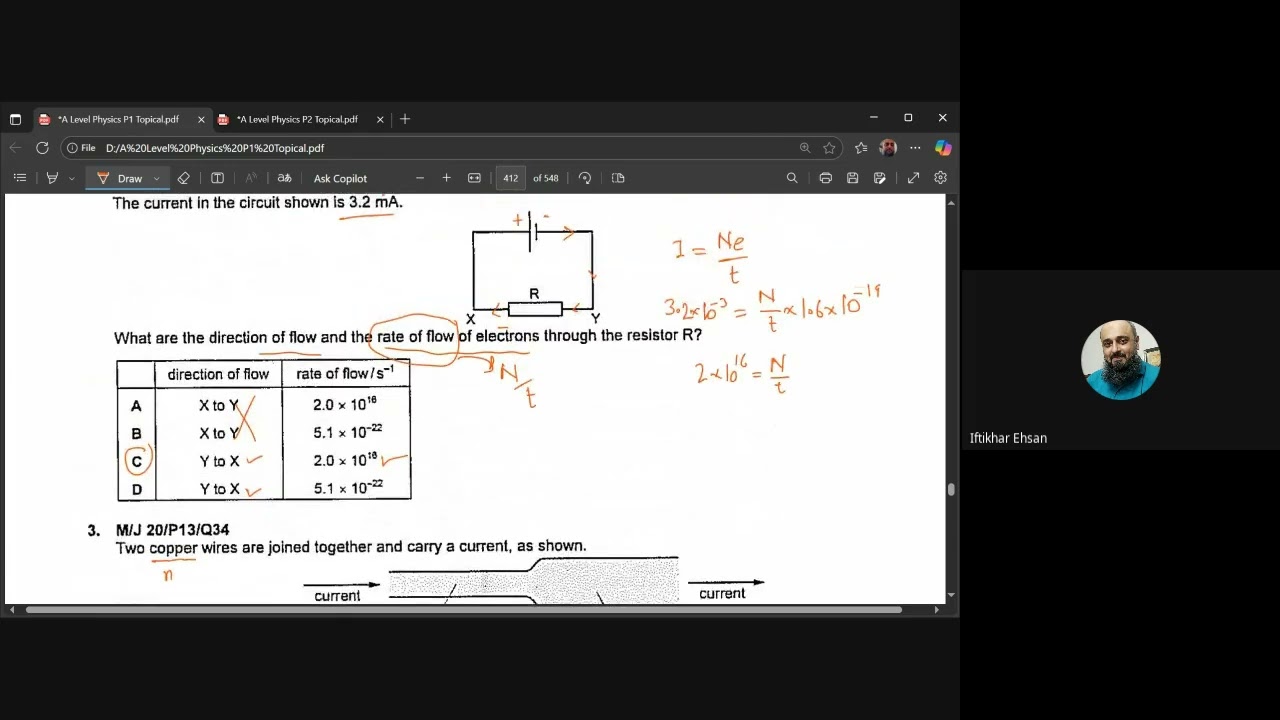Screen dimensions: 1280x720
Task: Search within the PDF
Action: point(792,178)
